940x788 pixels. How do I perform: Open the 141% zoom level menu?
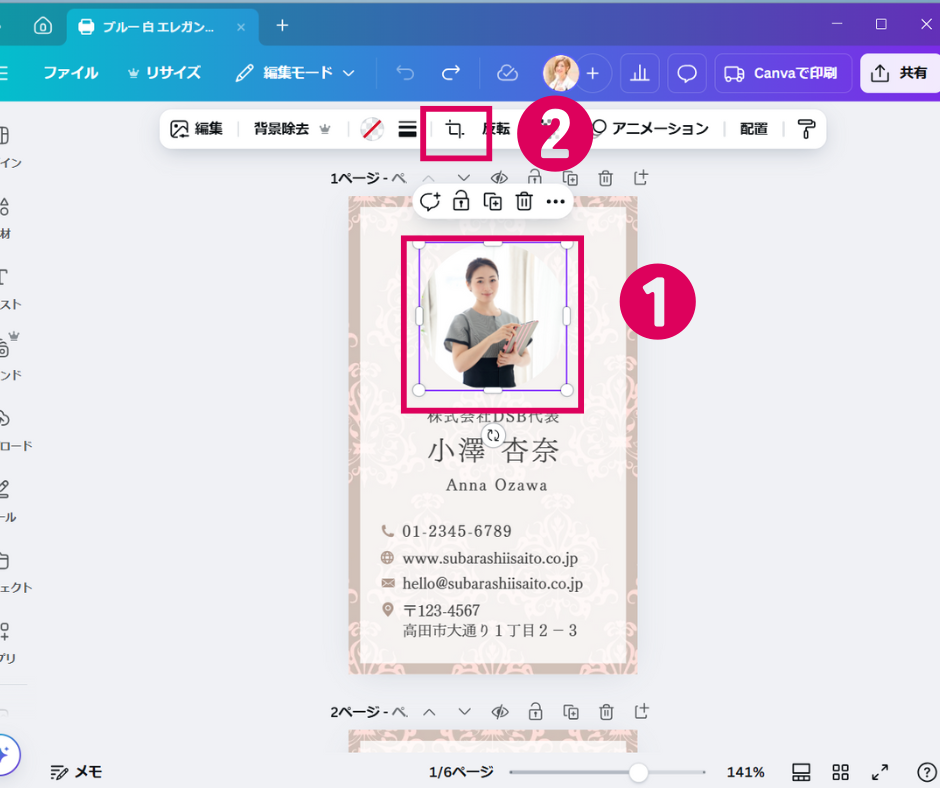(x=745, y=772)
